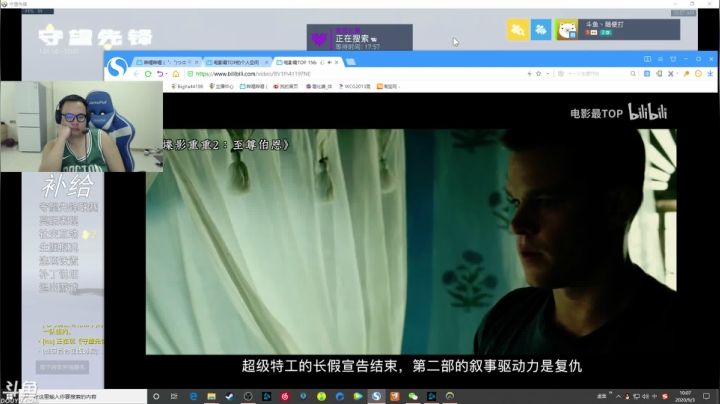Open Windows notification center
The height and width of the screenshot is (404, 720).
tap(706, 396)
